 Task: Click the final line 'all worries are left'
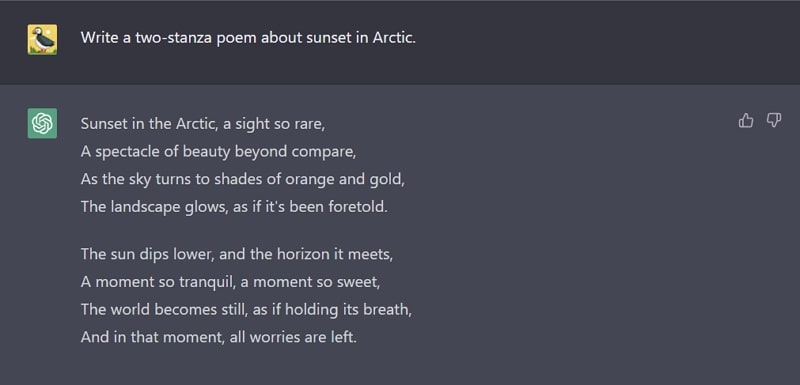[x=218, y=337]
